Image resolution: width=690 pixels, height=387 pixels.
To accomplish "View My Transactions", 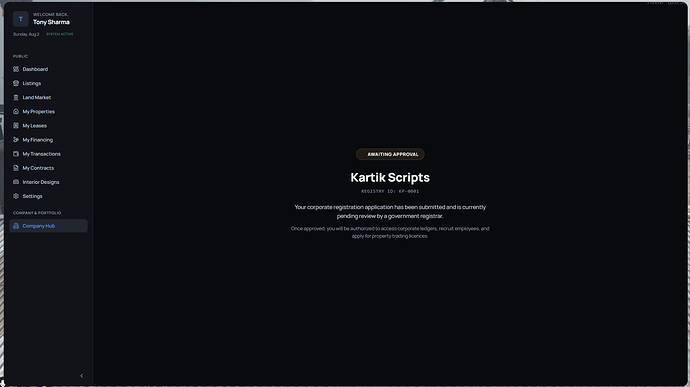I will 48,154.
